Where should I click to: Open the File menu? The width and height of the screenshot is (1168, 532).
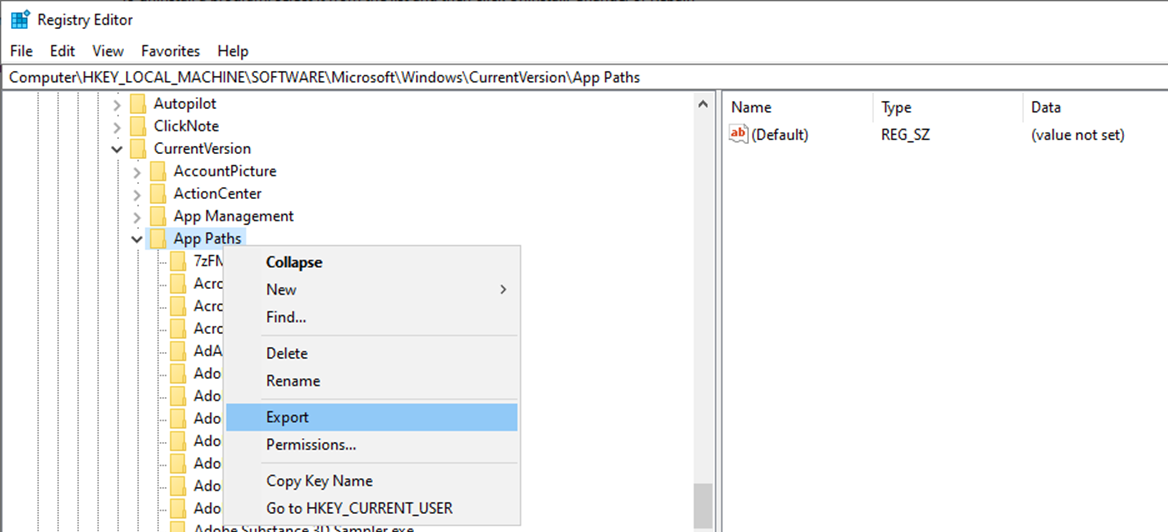point(21,51)
